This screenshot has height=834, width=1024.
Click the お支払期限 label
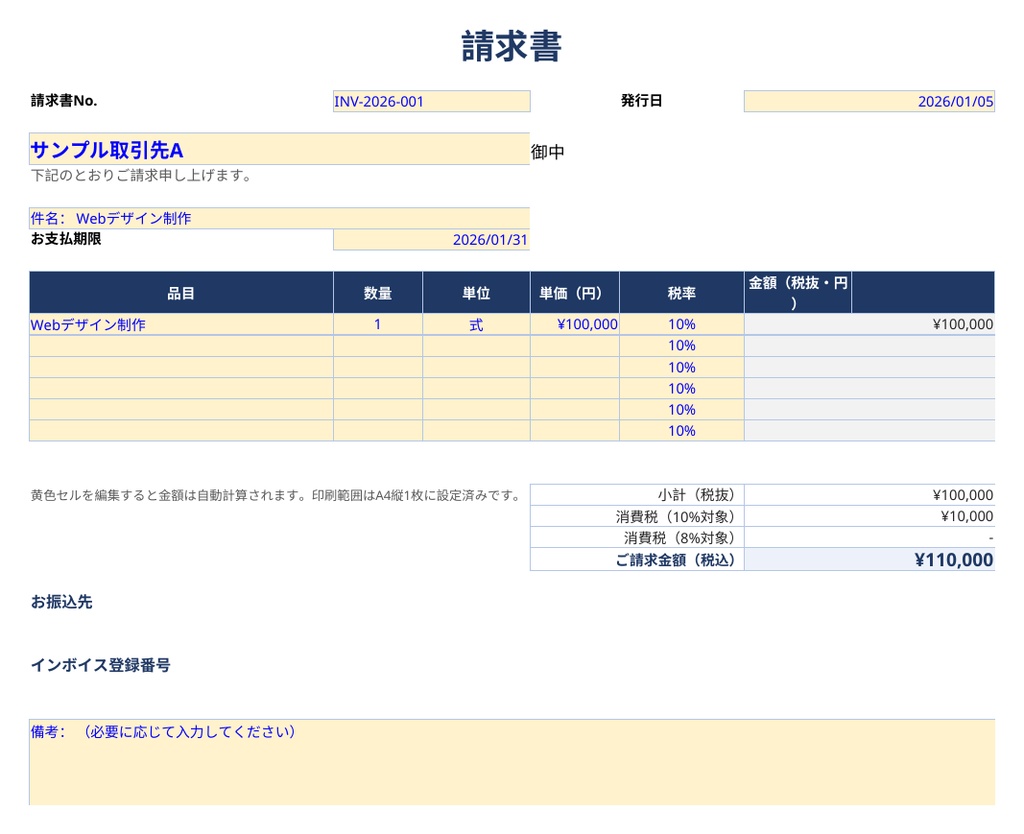pyautogui.click(x=66, y=239)
